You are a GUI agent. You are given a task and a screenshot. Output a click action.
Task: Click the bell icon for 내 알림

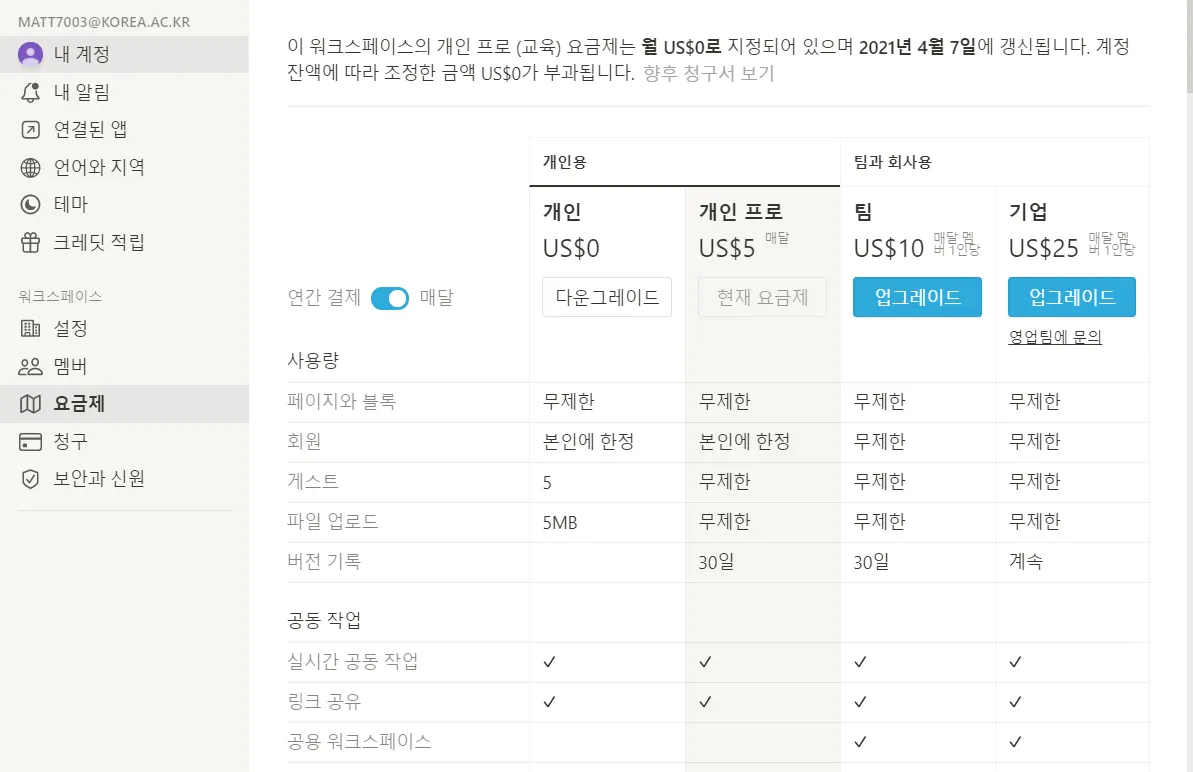click(x=31, y=92)
